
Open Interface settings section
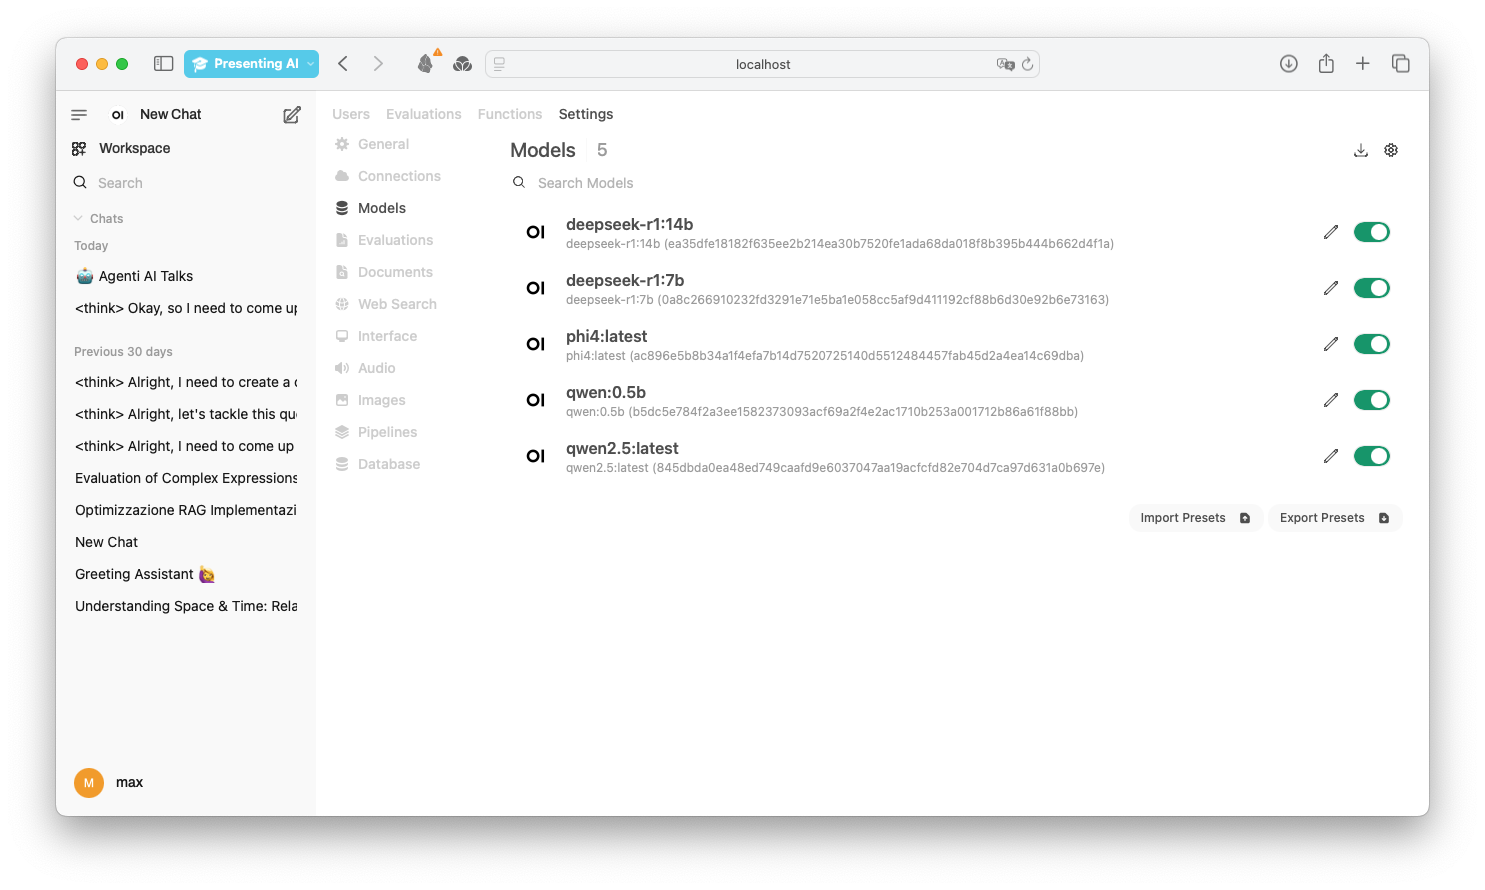(x=376, y=336)
